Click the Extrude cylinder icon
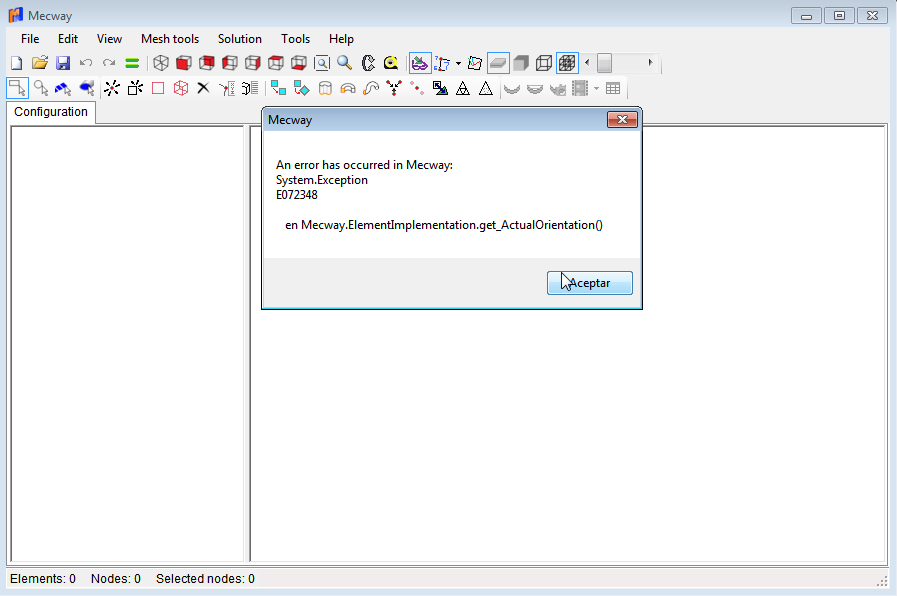This screenshot has width=897, height=596. (x=325, y=88)
